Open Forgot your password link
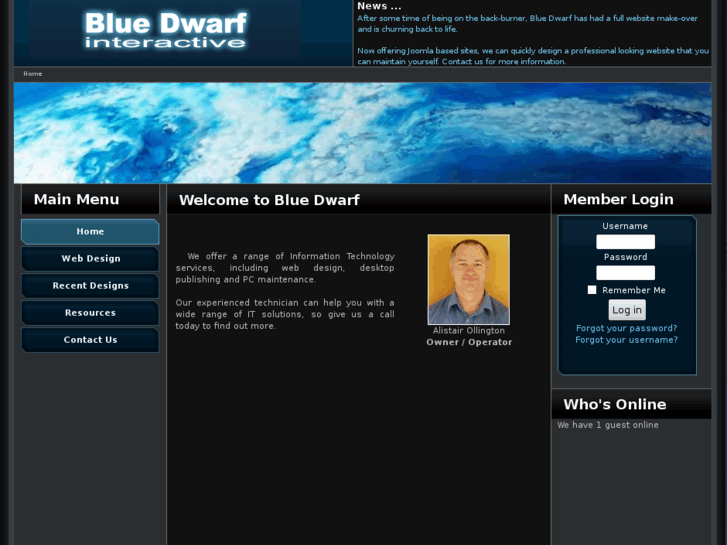 [626, 328]
